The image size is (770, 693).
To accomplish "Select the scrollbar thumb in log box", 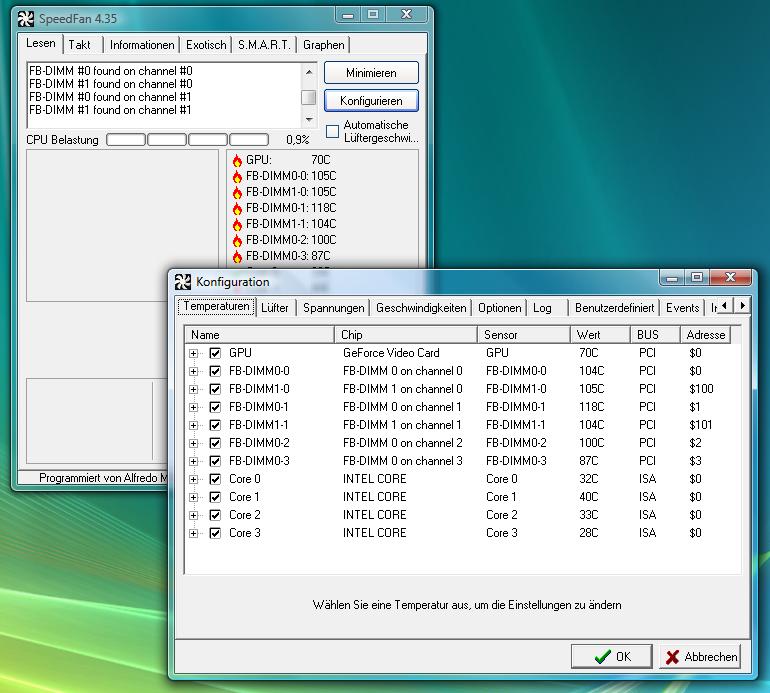I will tap(309, 97).
